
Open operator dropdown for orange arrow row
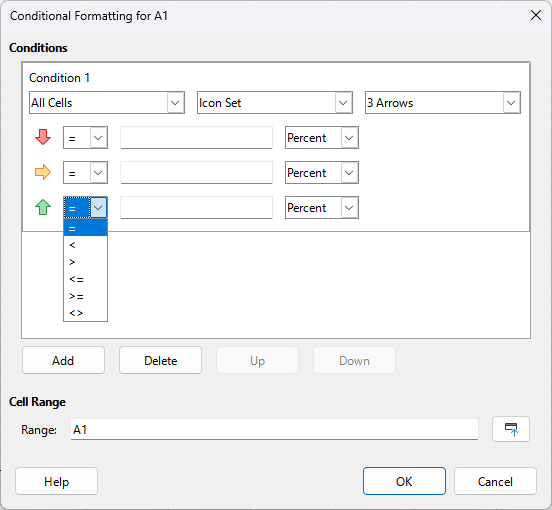point(85,172)
